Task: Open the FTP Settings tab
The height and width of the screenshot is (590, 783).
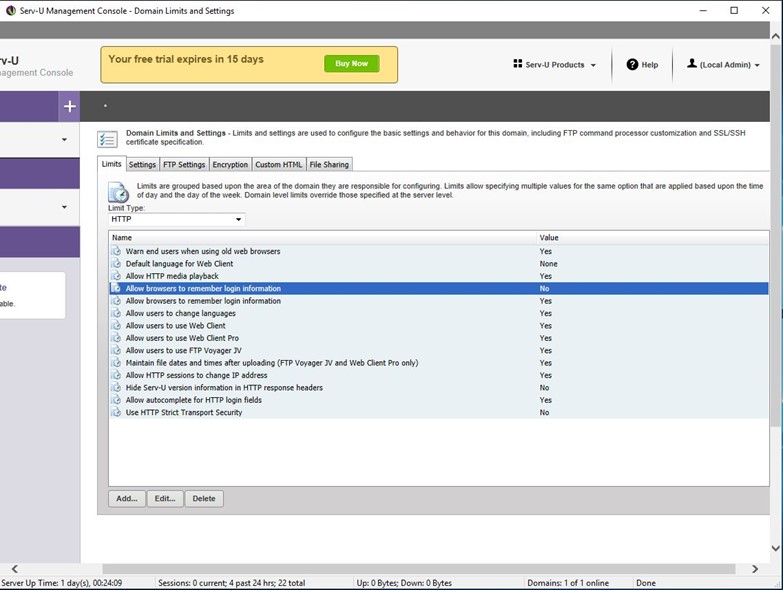Action: [184, 165]
